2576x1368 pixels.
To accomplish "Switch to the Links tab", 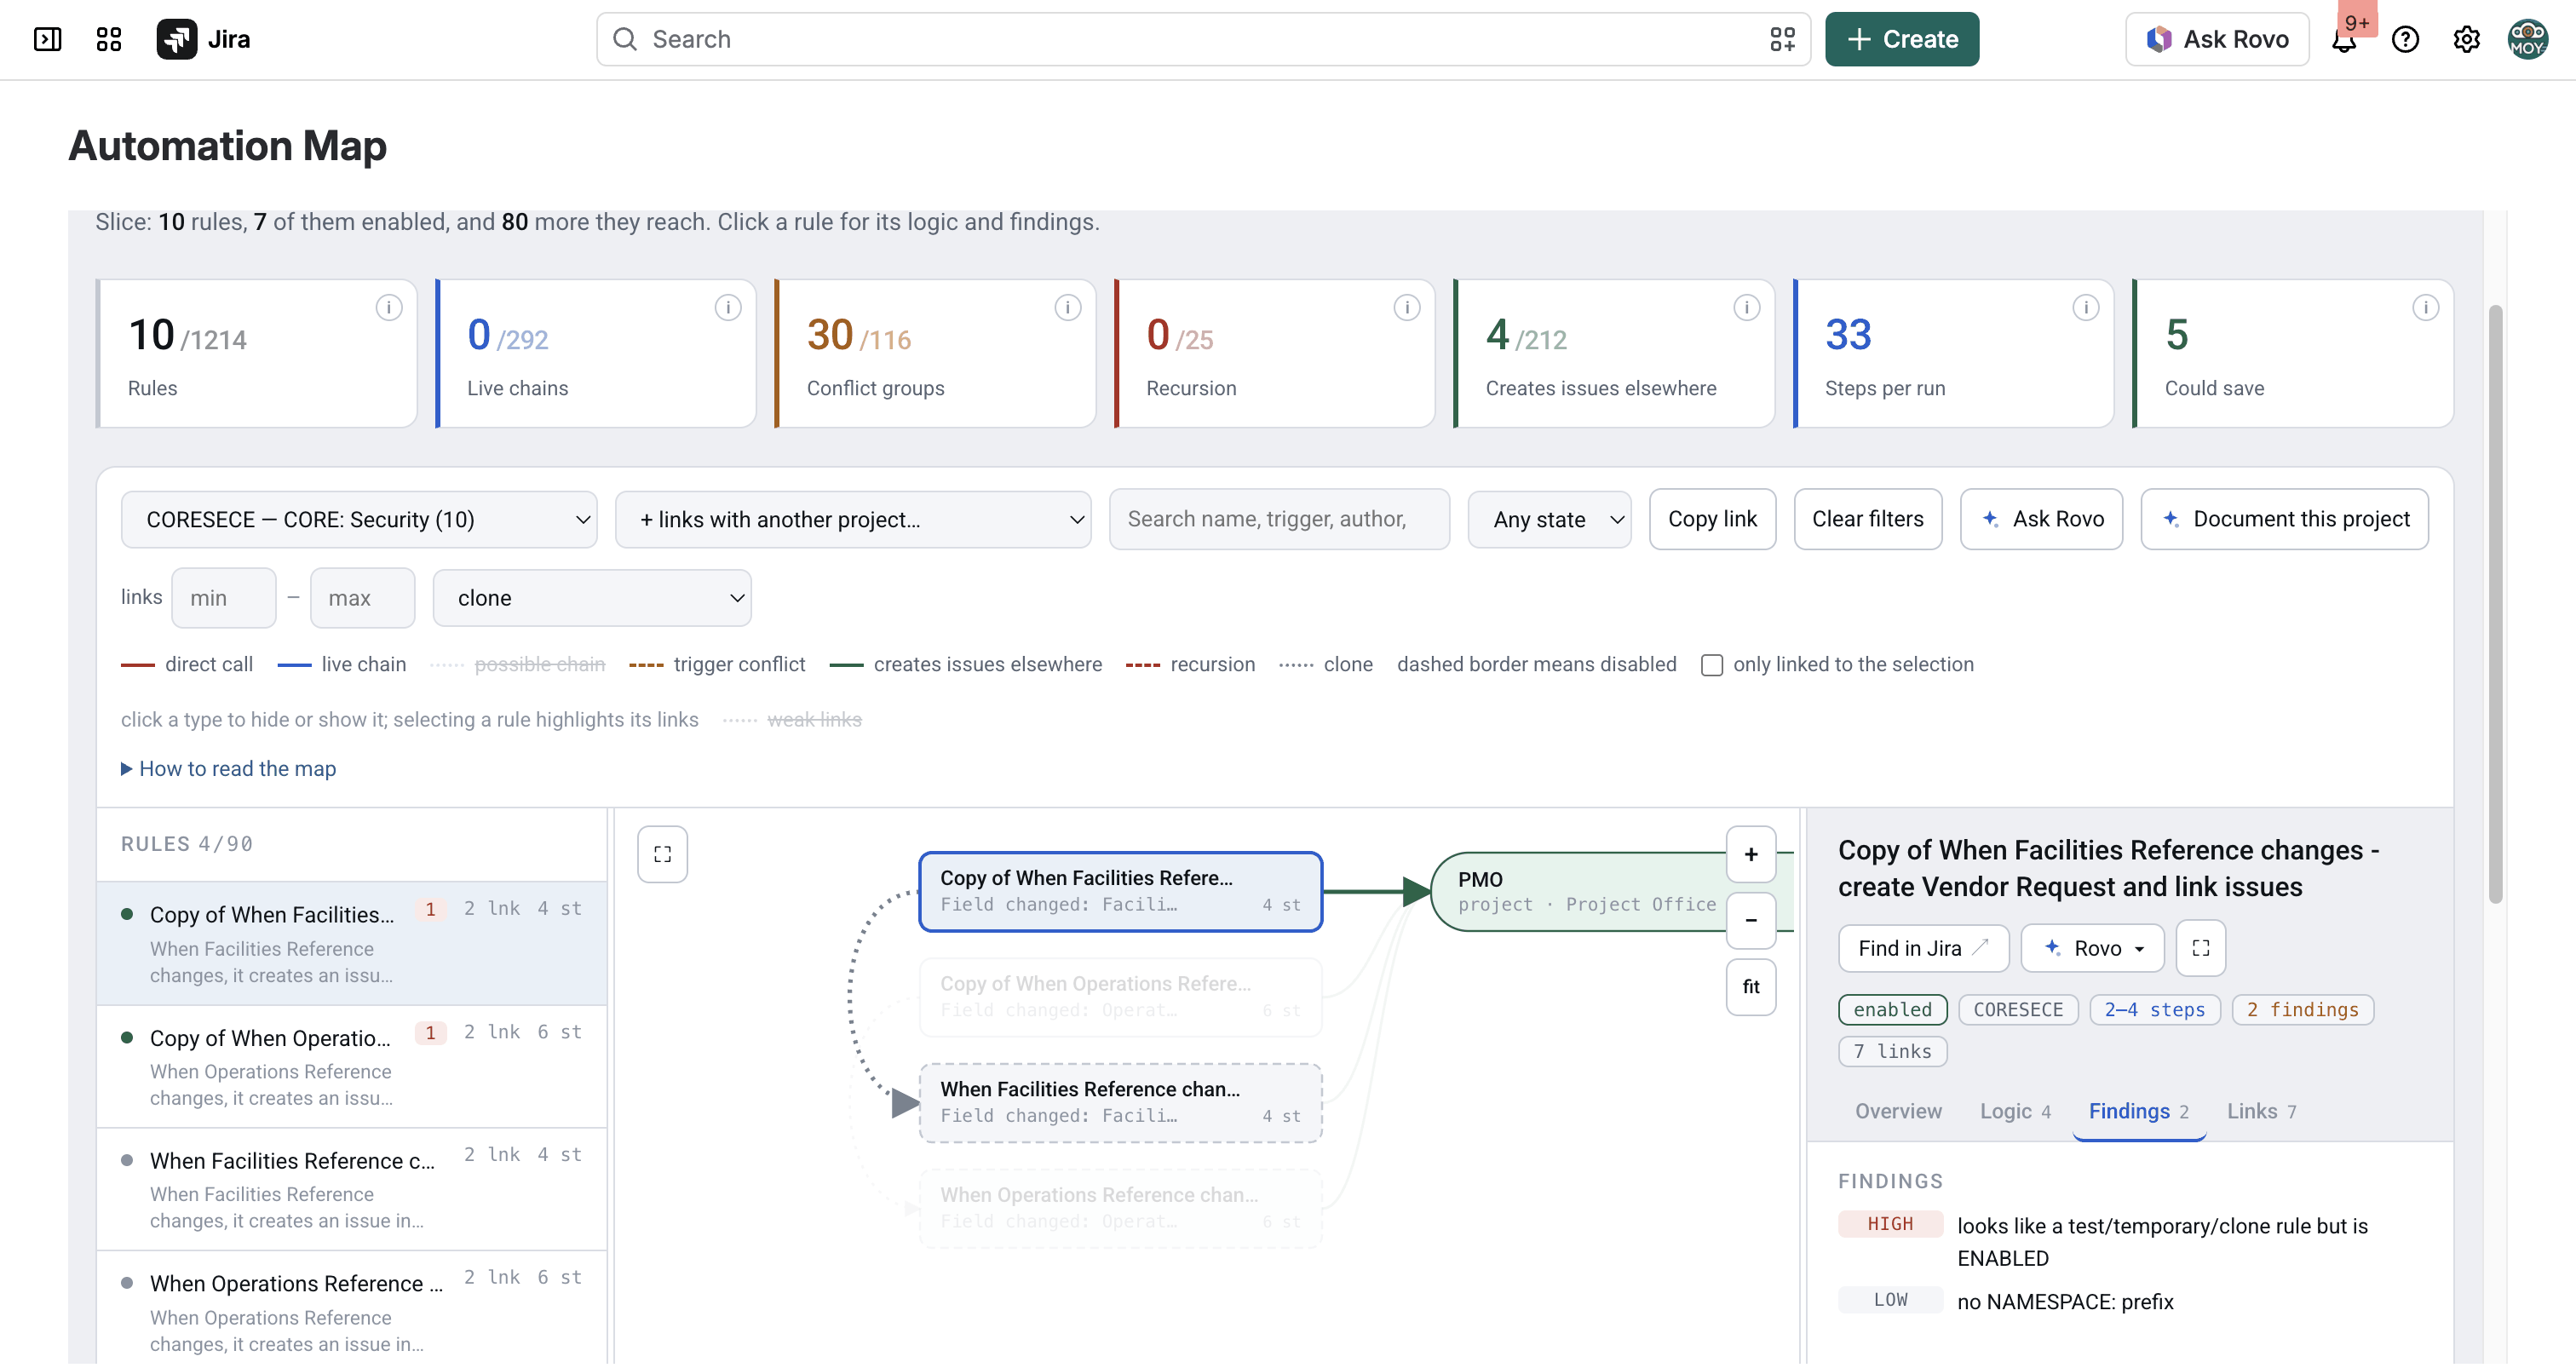I will [x=2262, y=1111].
